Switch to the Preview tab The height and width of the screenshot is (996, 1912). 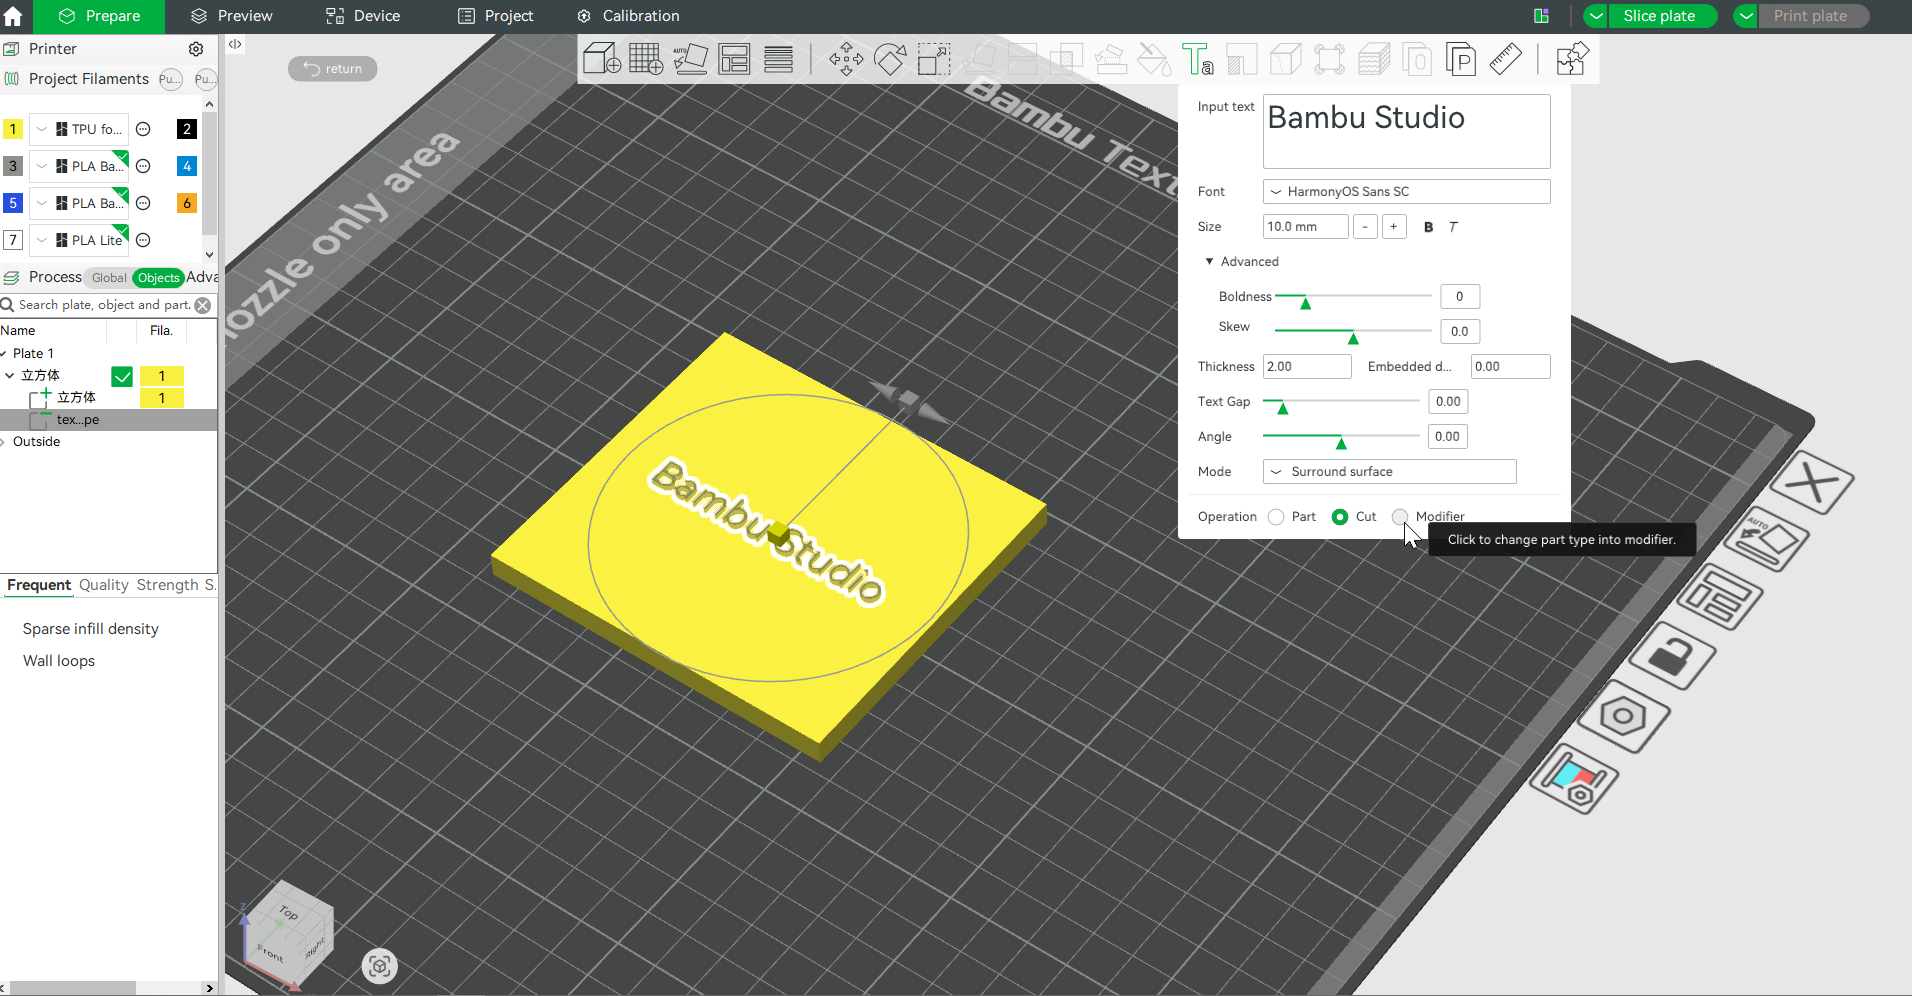[231, 16]
